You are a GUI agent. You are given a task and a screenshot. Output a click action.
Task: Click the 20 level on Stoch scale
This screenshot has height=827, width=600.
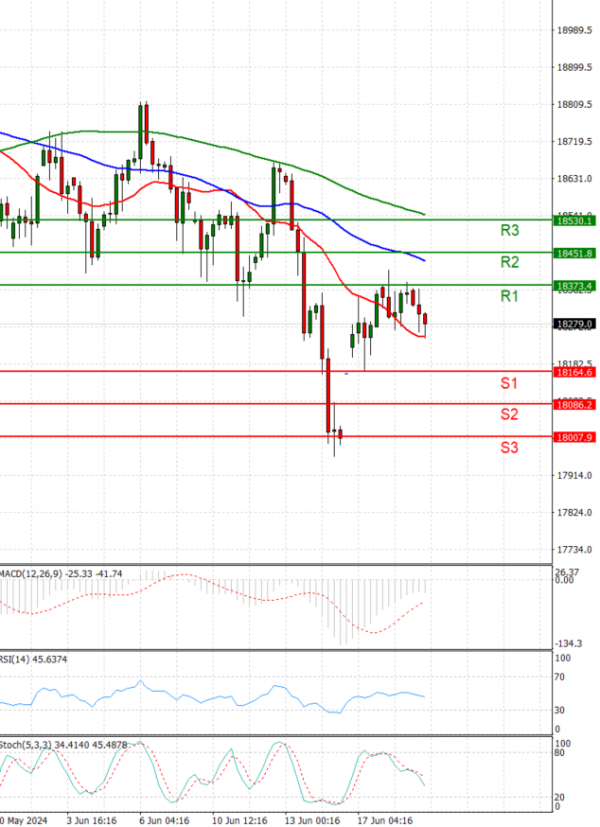click(560, 797)
